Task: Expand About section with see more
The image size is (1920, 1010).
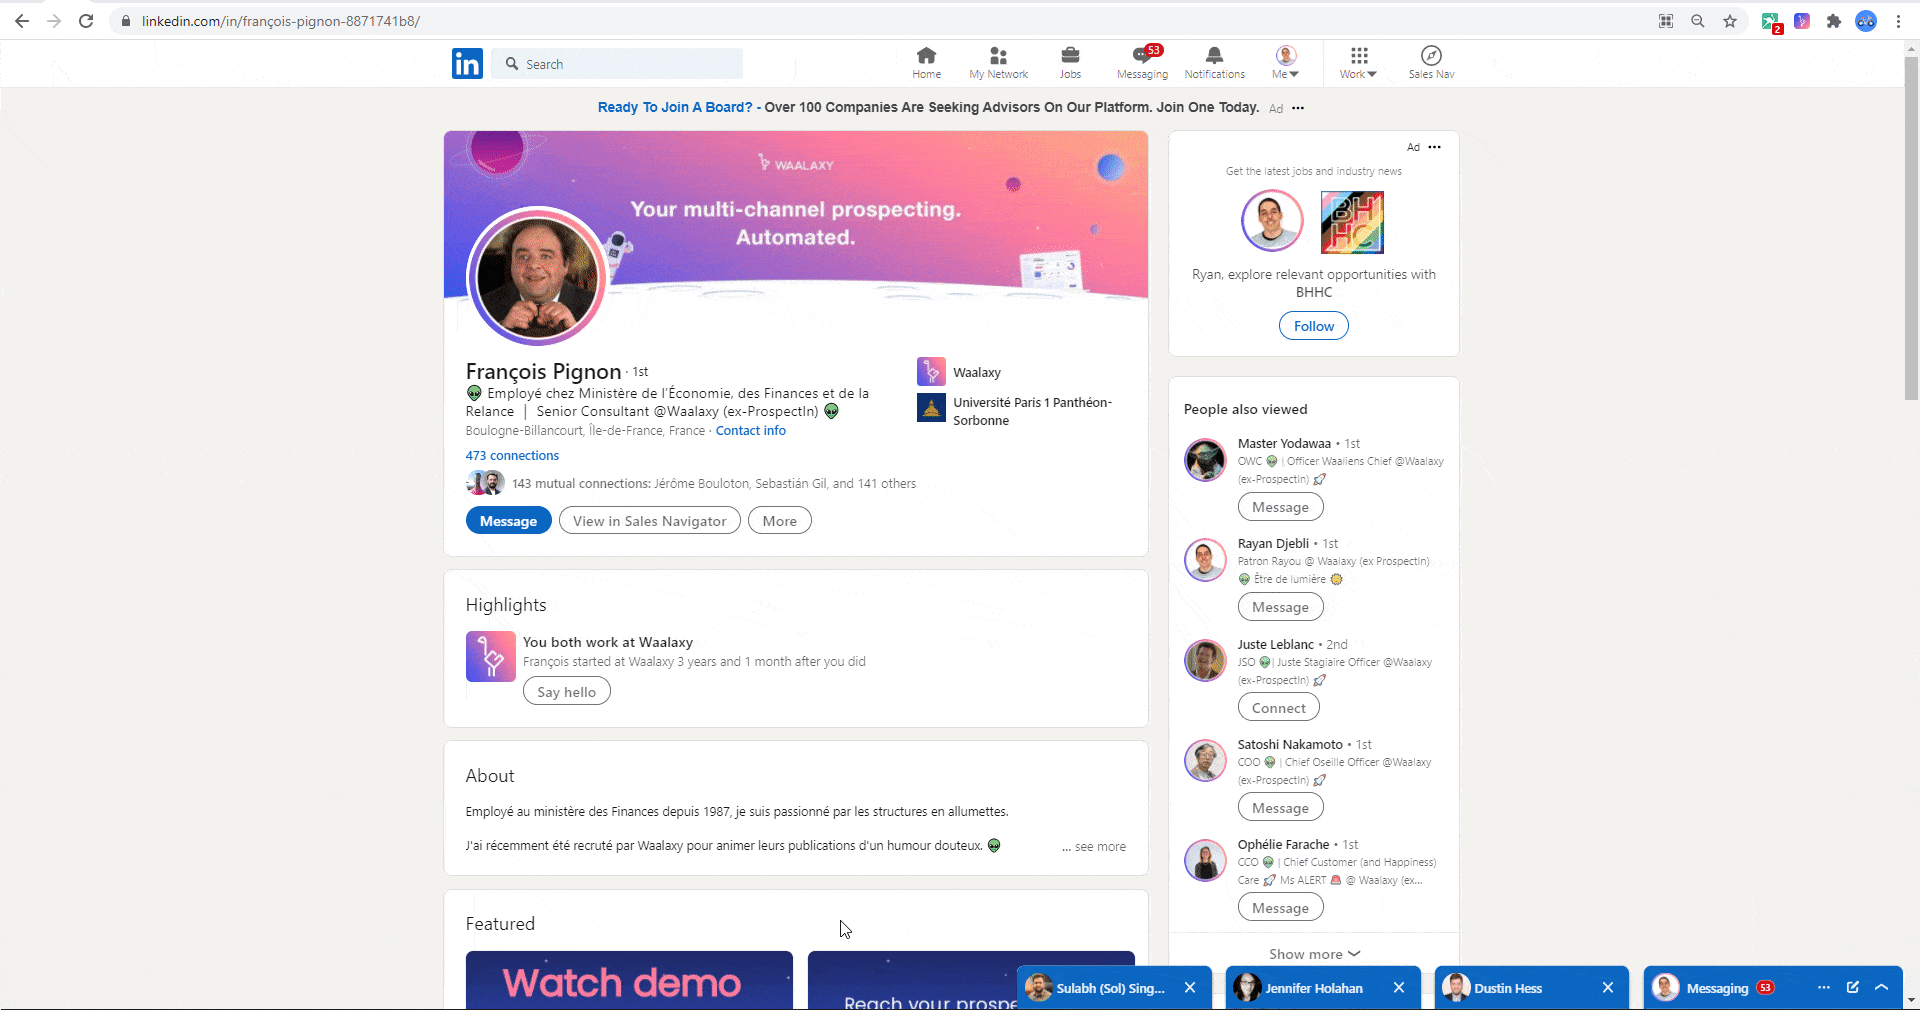Action: coord(1094,847)
